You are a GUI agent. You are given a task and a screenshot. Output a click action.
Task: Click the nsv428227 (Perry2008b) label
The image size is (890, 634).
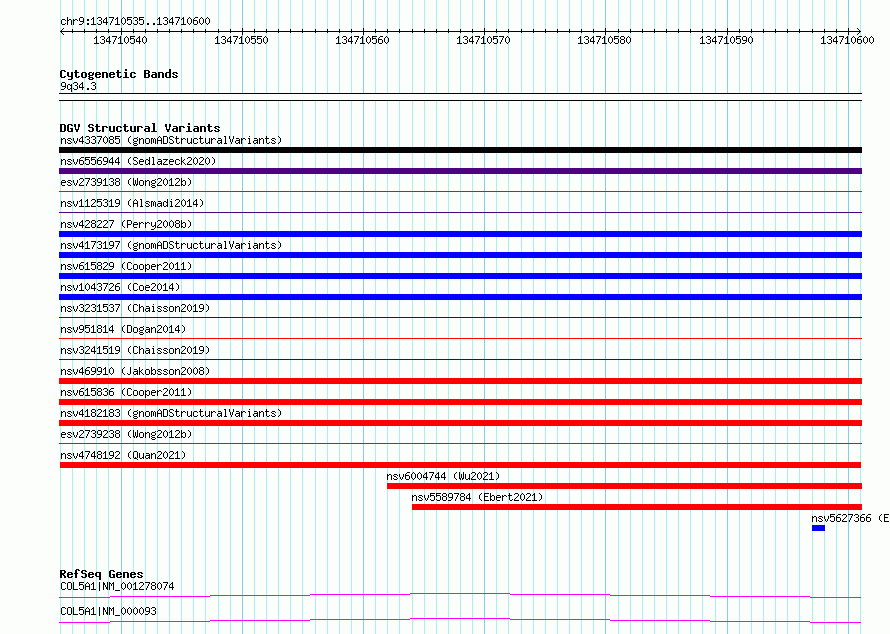(126, 224)
